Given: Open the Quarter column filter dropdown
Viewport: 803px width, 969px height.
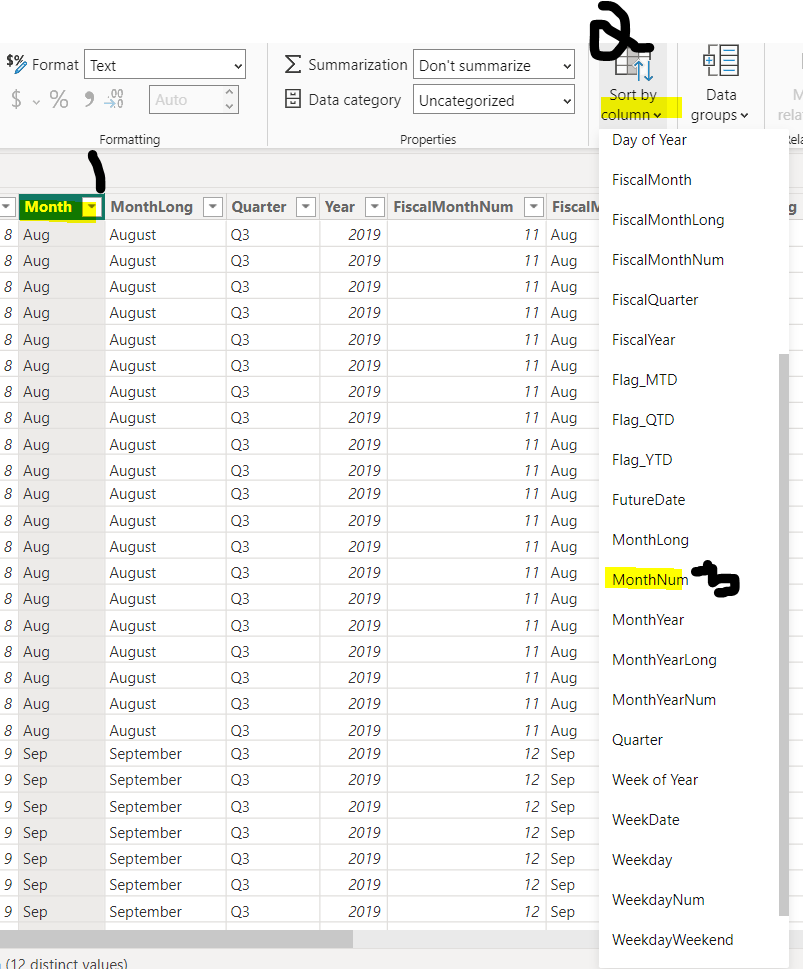Looking at the screenshot, I should (305, 207).
